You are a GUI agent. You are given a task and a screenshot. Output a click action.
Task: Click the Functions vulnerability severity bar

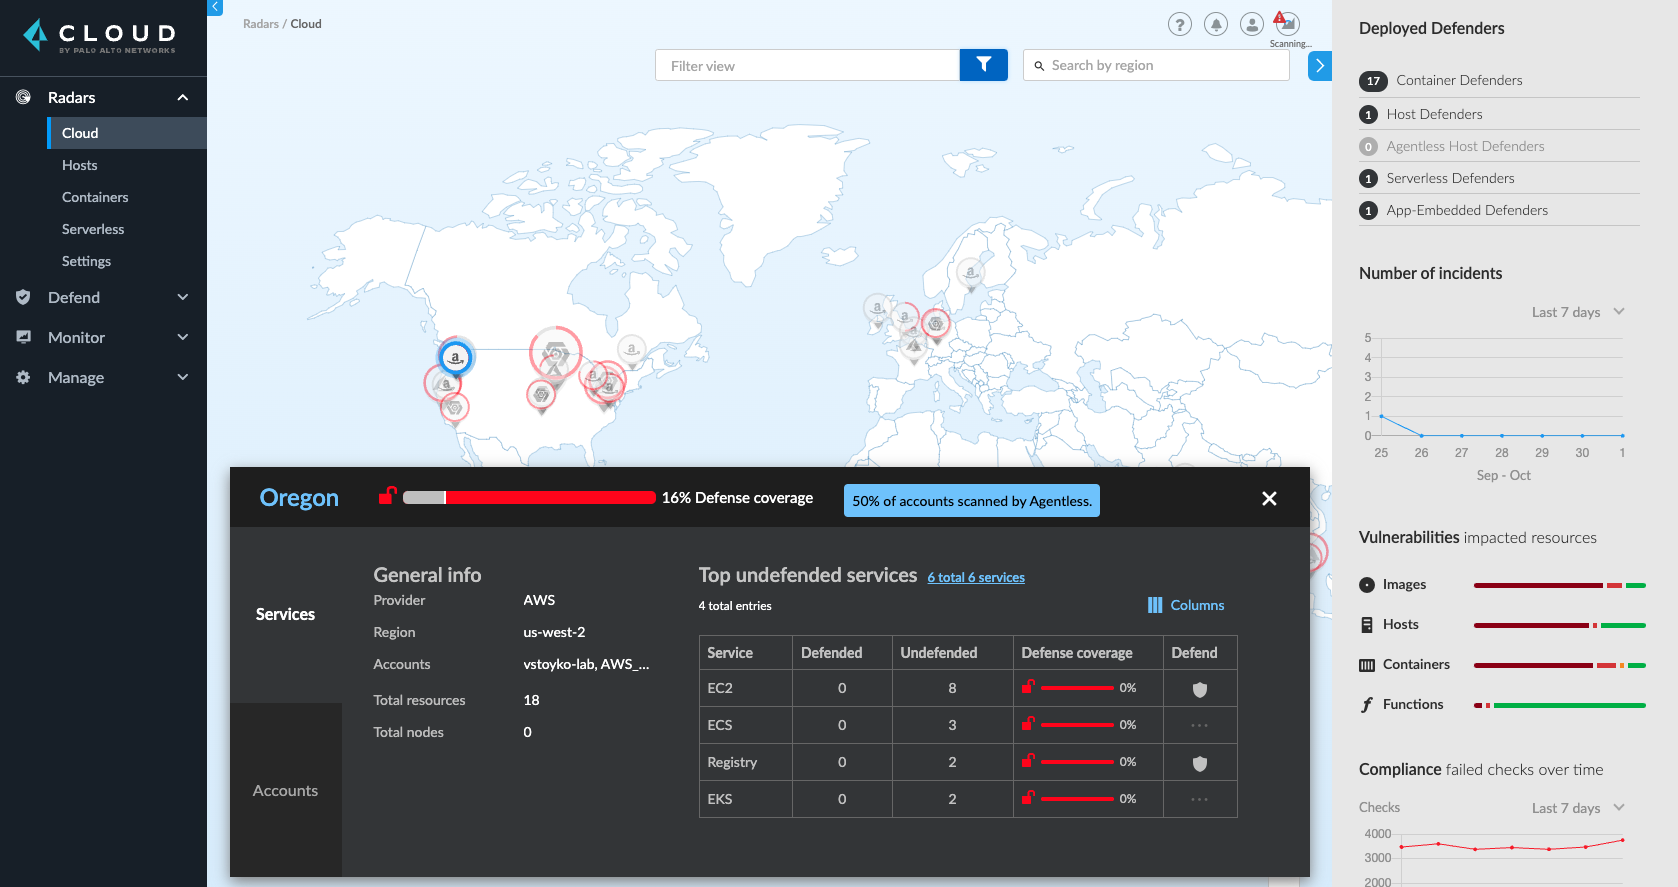click(1560, 705)
